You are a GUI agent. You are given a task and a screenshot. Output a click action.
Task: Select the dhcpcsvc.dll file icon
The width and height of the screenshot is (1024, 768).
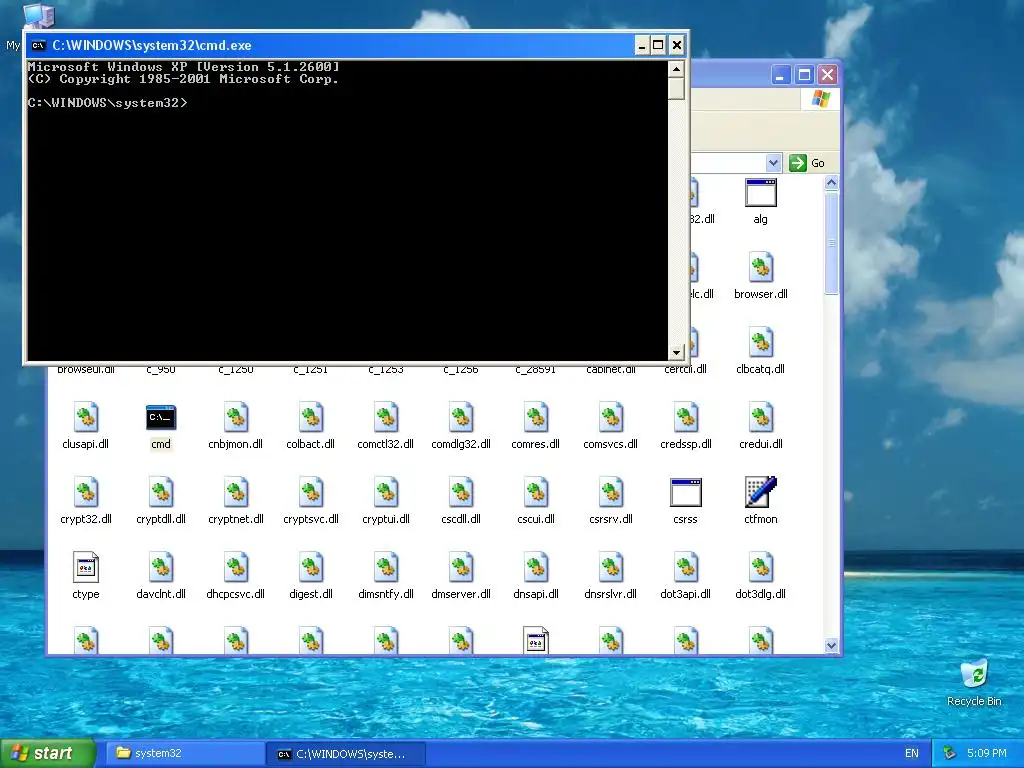236,568
